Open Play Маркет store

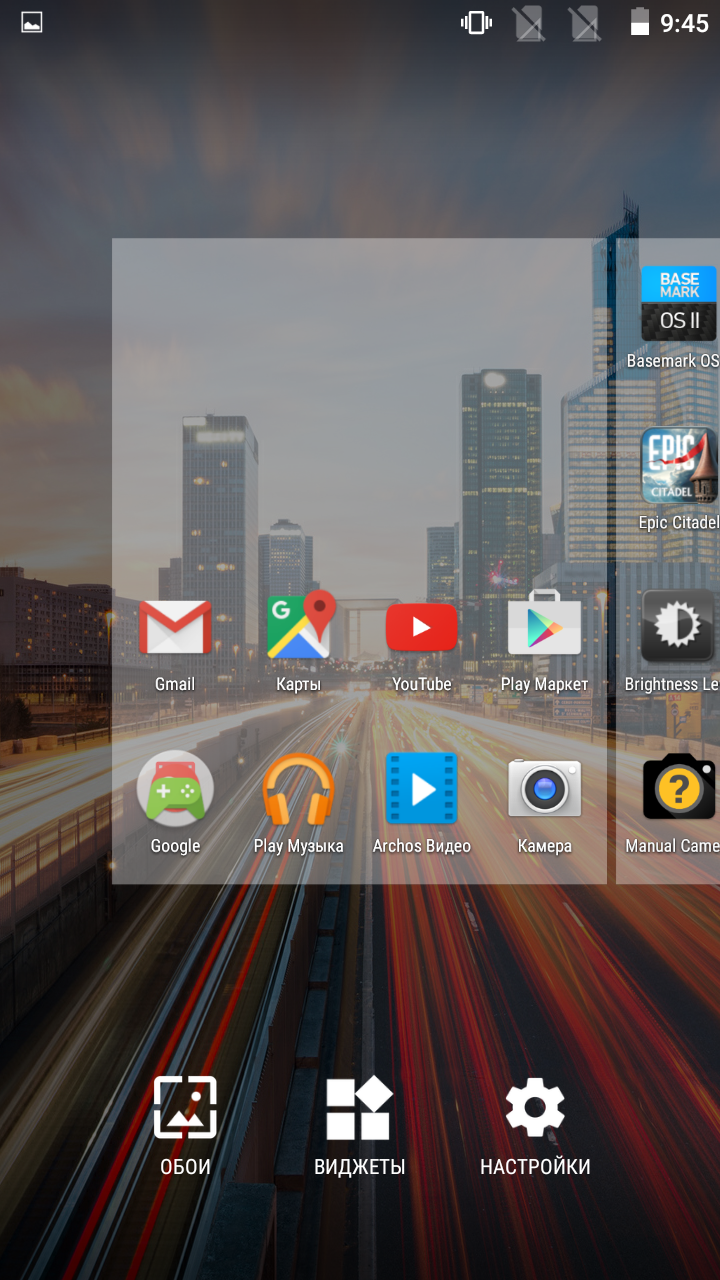pyautogui.click(x=544, y=643)
